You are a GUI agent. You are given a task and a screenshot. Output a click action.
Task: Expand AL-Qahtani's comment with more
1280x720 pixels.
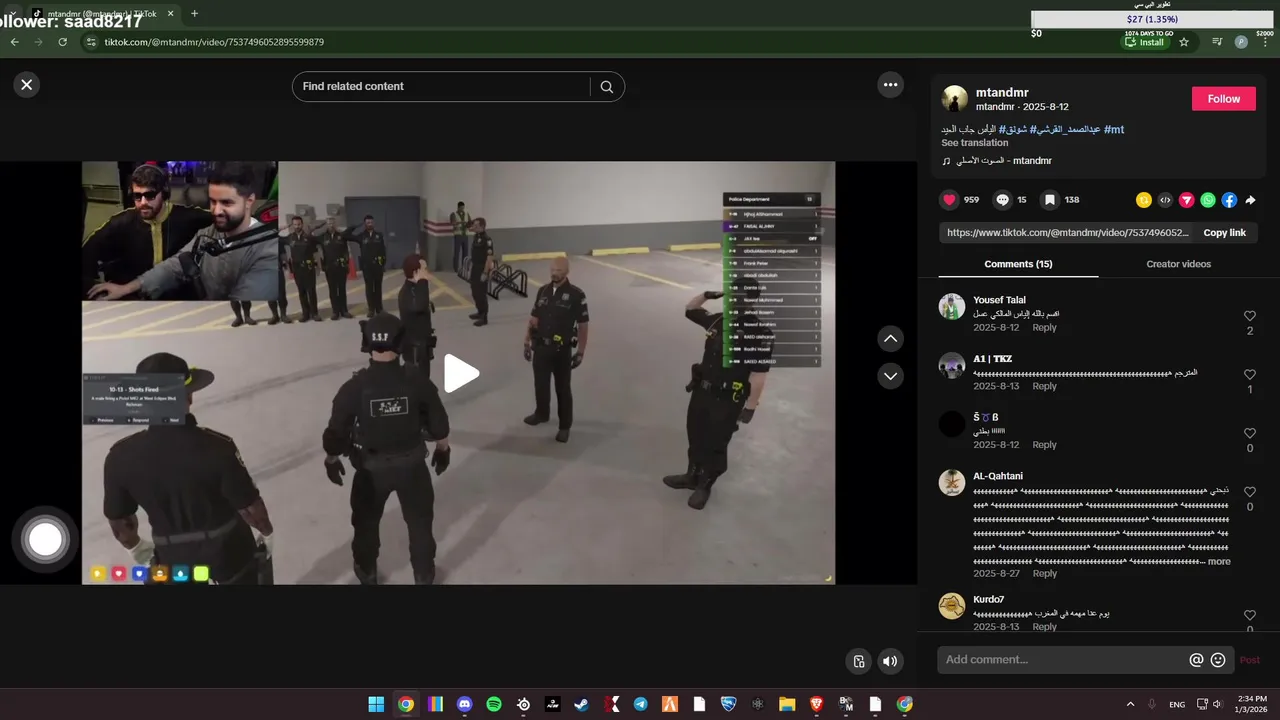point(1219,562)
